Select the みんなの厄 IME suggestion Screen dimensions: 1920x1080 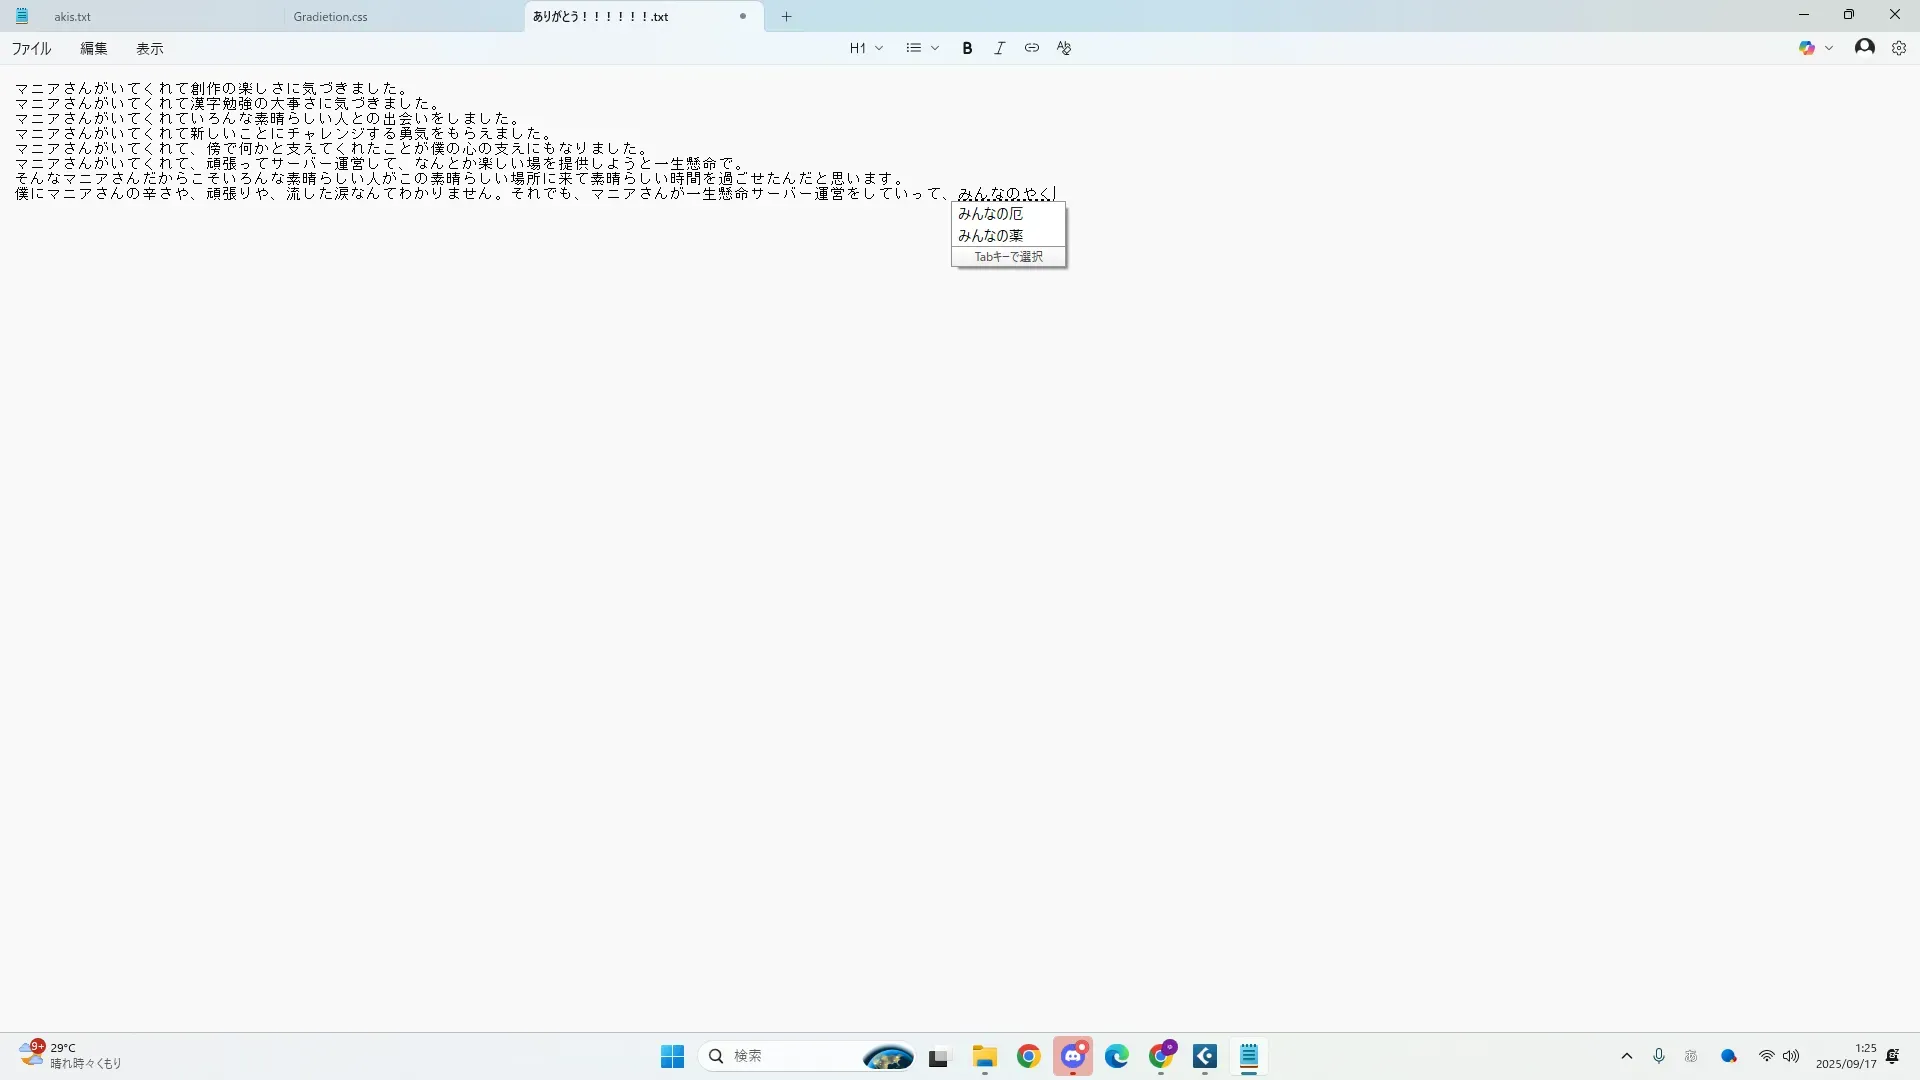990,214
